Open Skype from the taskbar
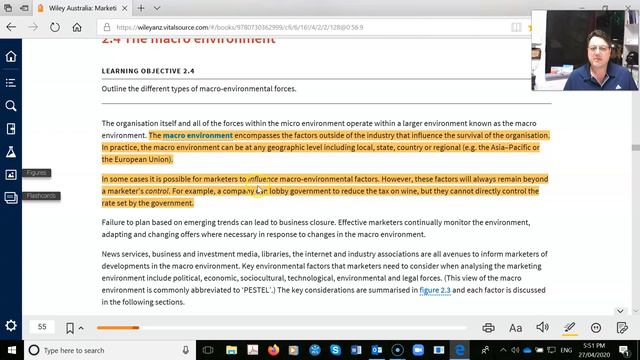640x360 pixels. (335, 350)
